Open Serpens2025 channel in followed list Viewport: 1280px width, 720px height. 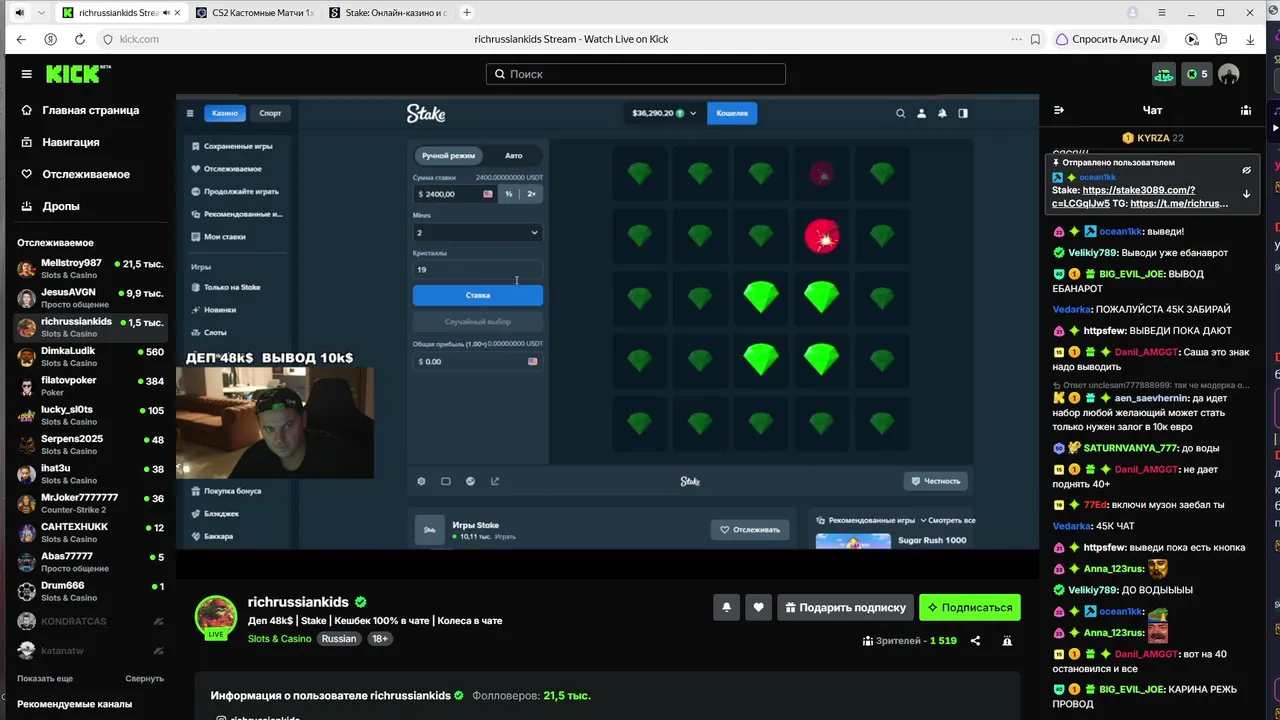click(x=90, y=444)
